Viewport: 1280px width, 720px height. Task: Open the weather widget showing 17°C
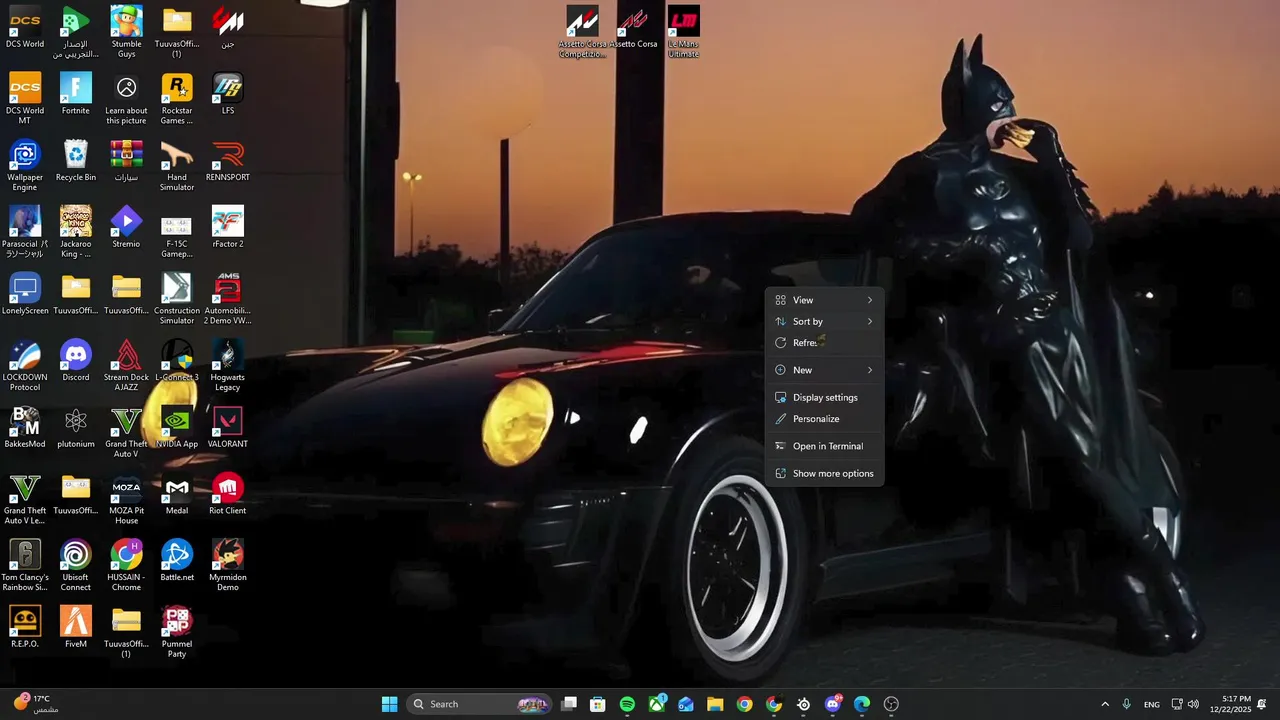tap(34, 704)
